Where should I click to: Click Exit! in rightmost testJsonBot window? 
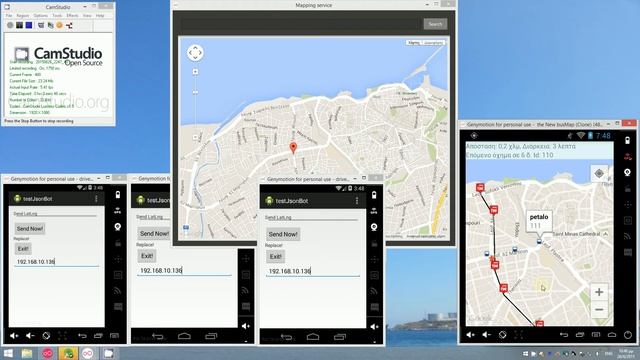276,257
